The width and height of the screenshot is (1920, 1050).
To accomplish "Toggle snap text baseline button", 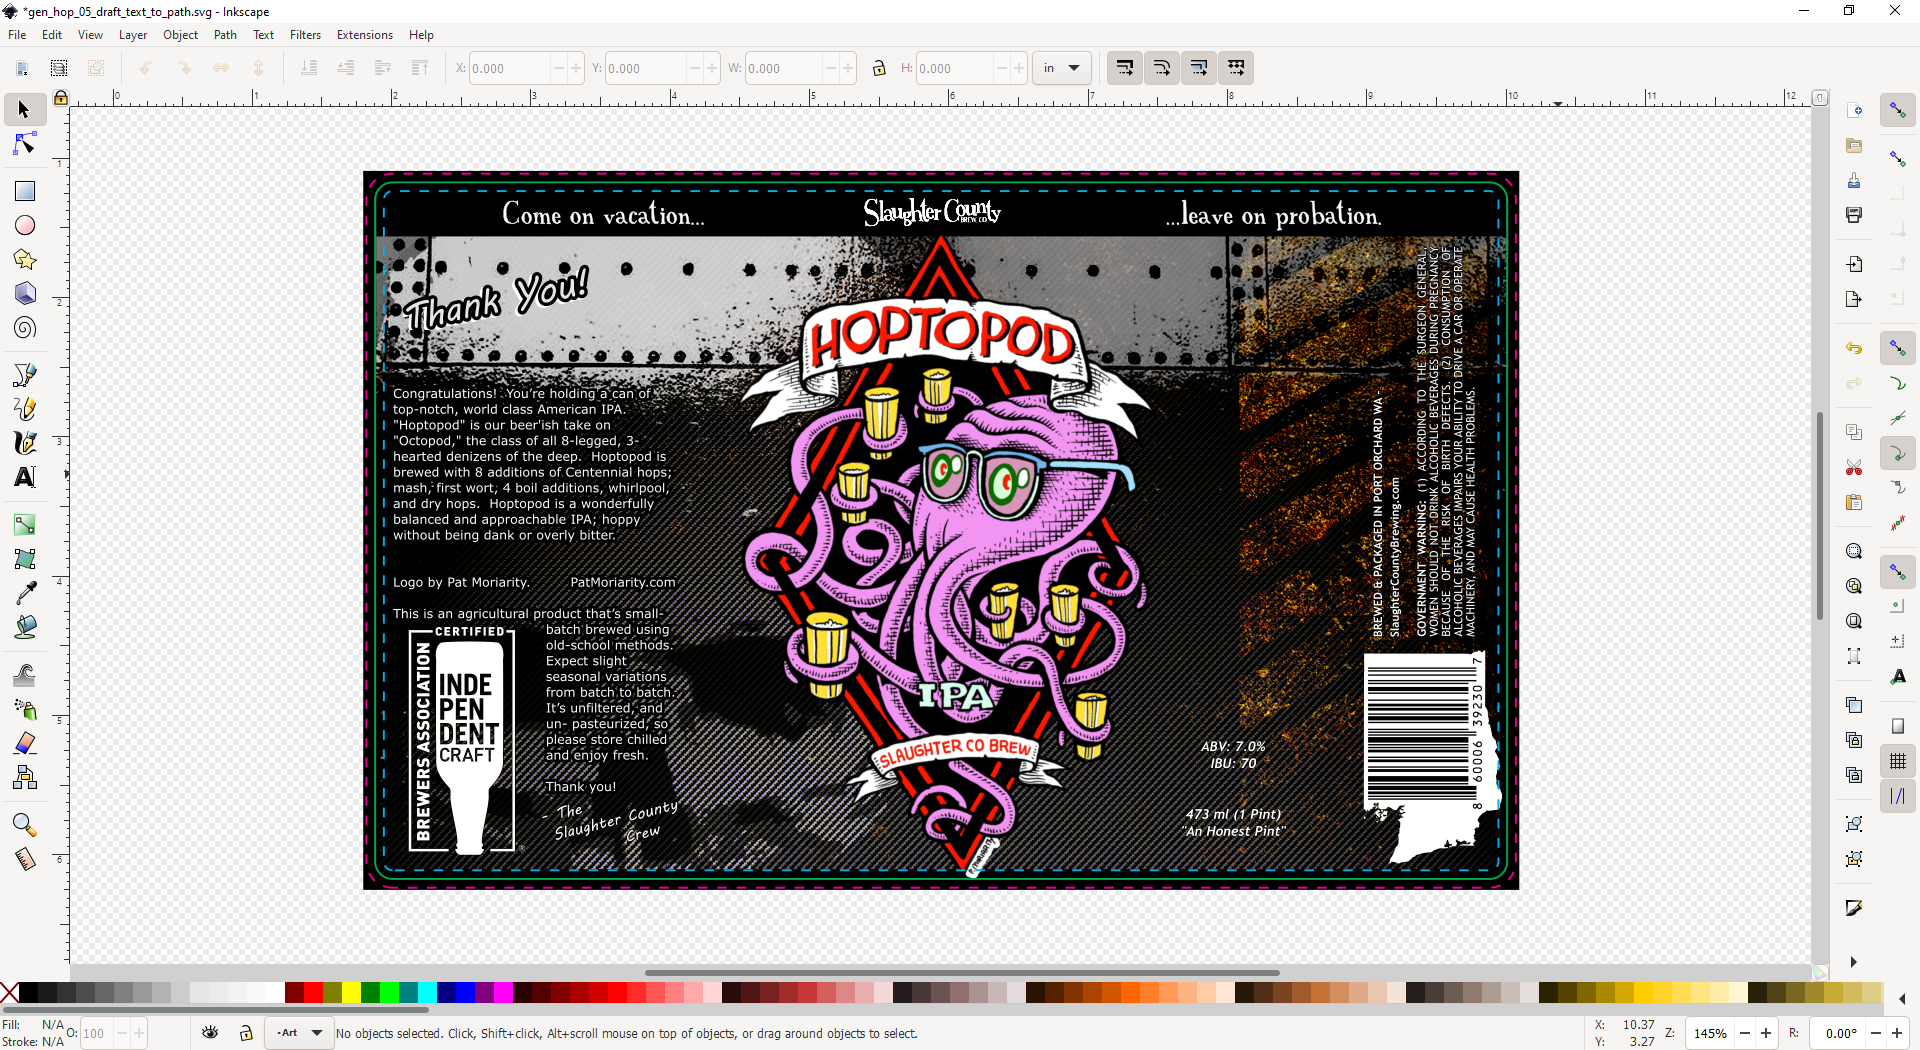I will [1897, 677].
